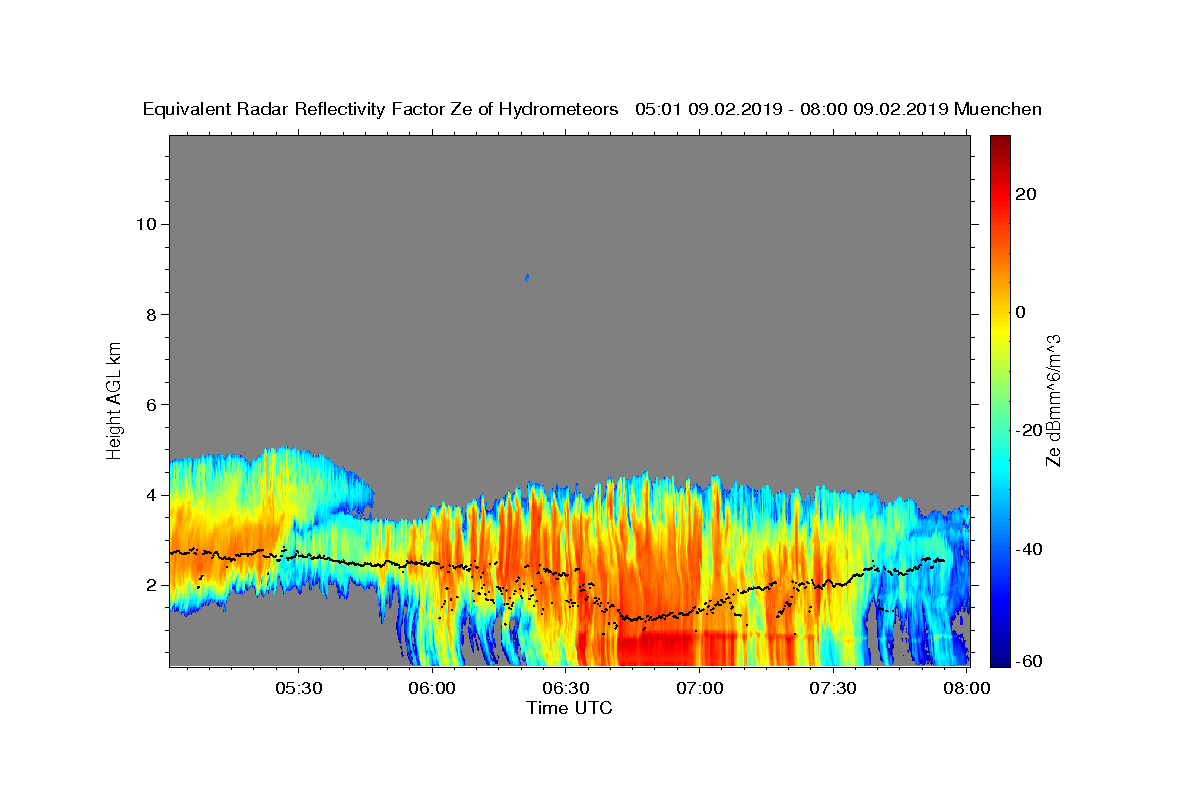Image resolution: width=1200 pixels, height=800 pixels.
Task: Click the '07:00' time tick label
Action: (700, 688)
